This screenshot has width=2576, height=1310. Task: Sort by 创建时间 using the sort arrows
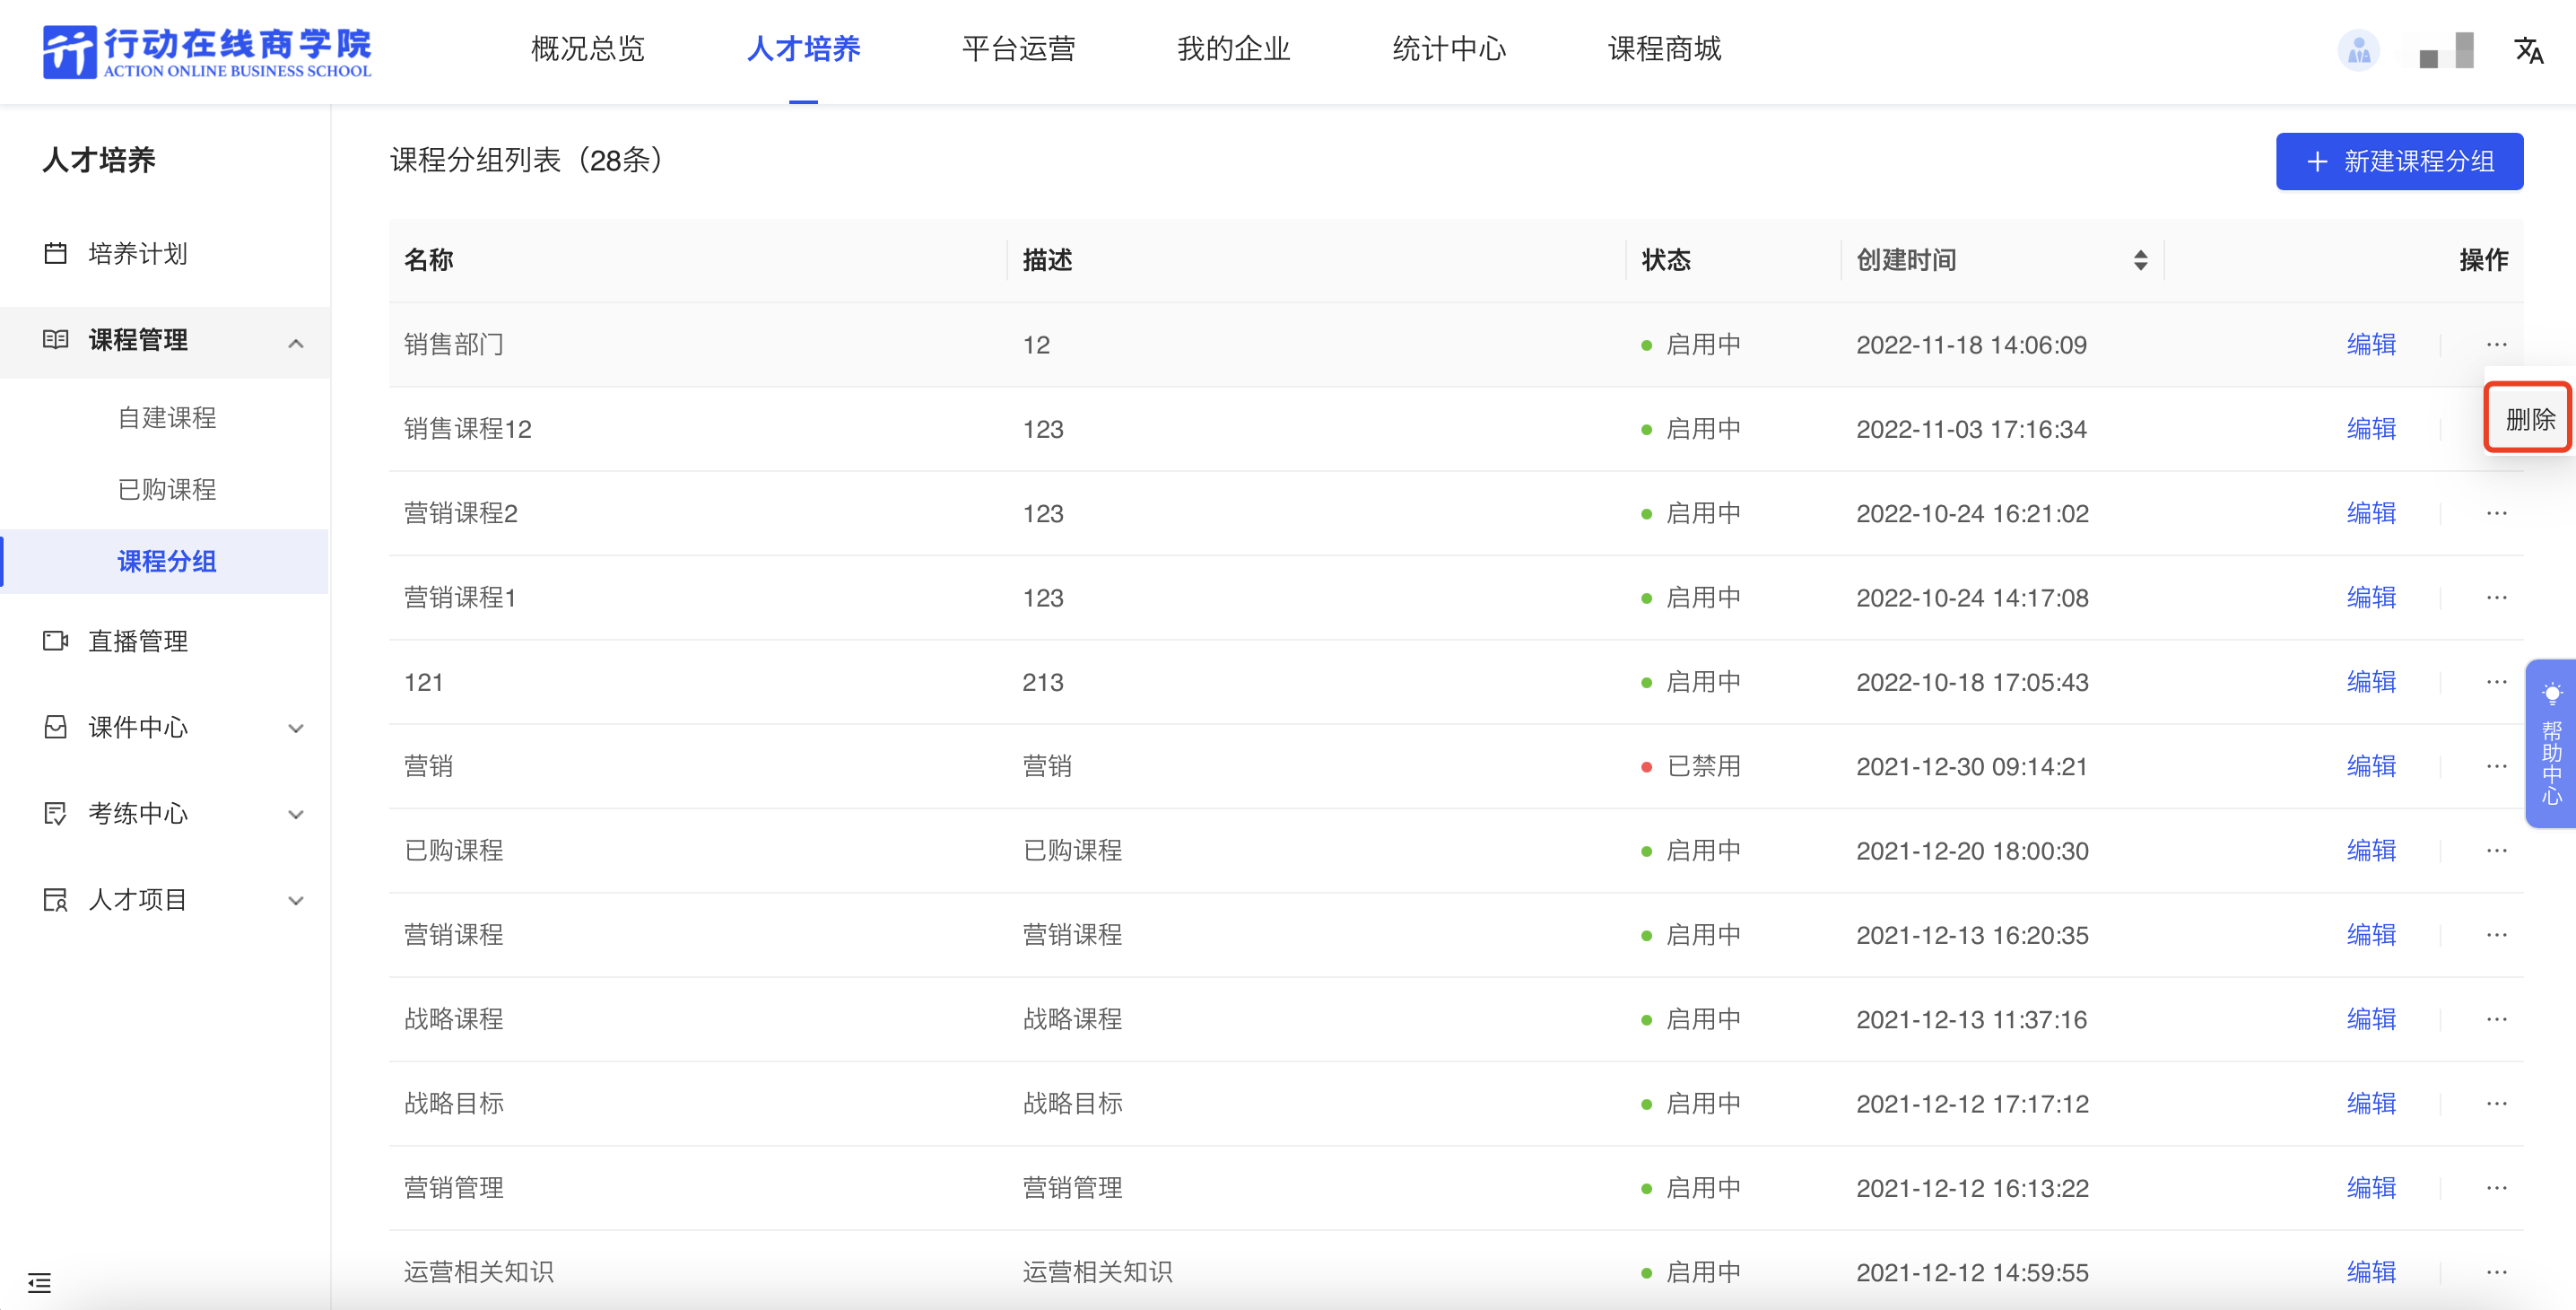point(2140,260)
